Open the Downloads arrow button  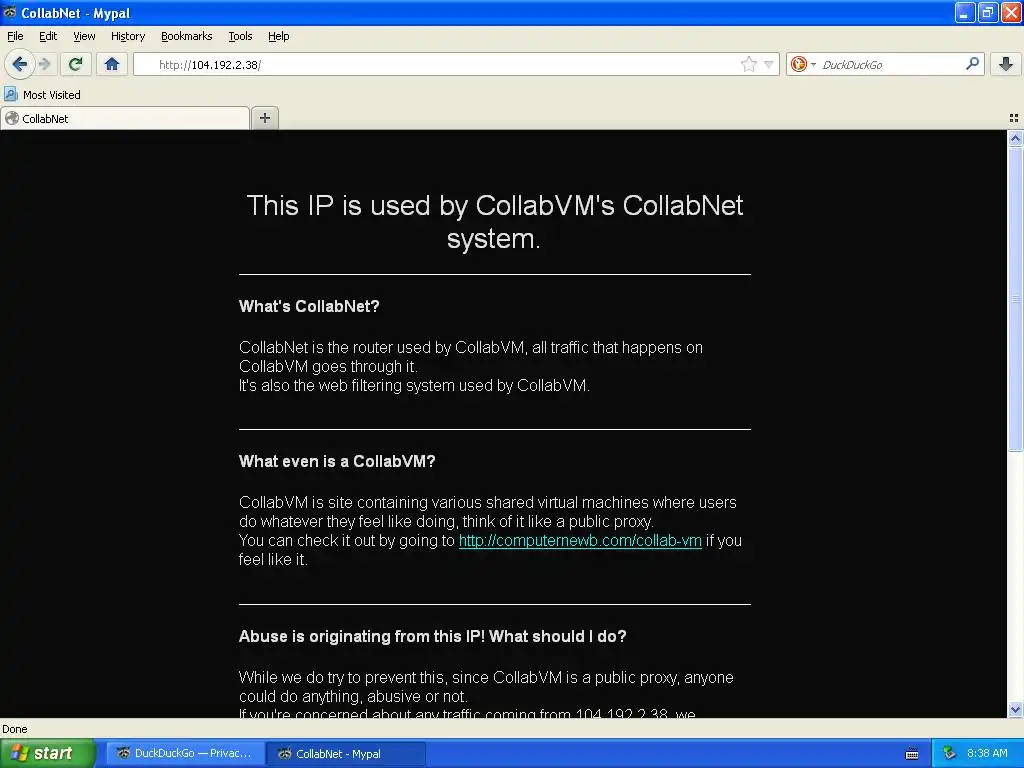click(1006, 64)
